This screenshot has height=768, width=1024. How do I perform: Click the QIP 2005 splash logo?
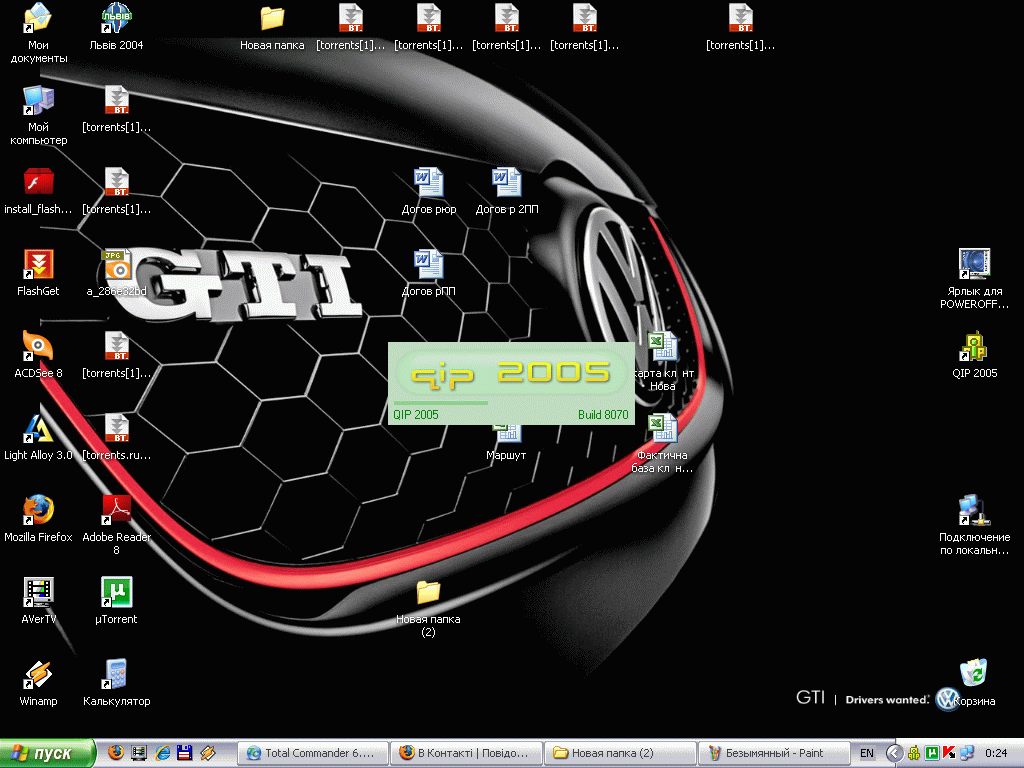(511, 373)
